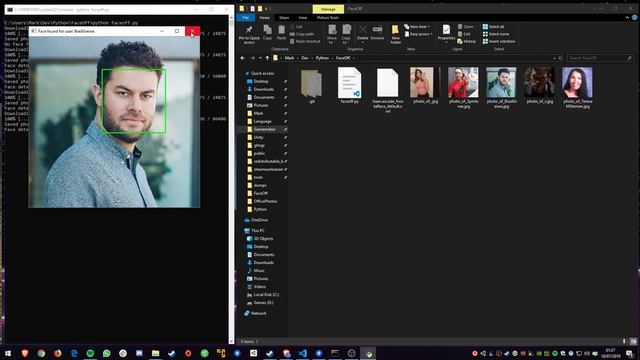The height and width of the screenshot is (360, 640).
Task: Open the recent locations dropdown arrow
Action: click(260, 58)
